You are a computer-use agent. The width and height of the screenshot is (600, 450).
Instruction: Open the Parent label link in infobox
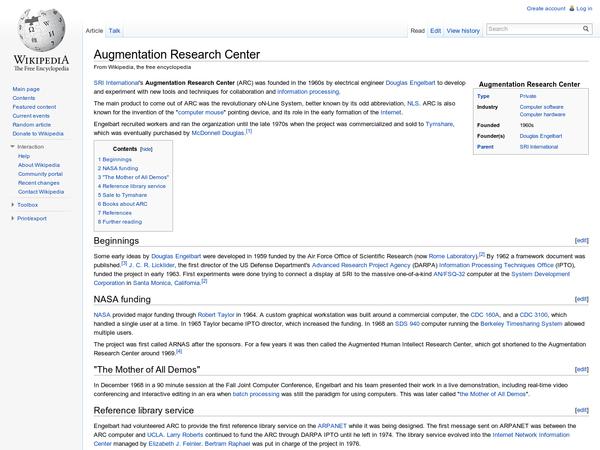coord(485,147)
